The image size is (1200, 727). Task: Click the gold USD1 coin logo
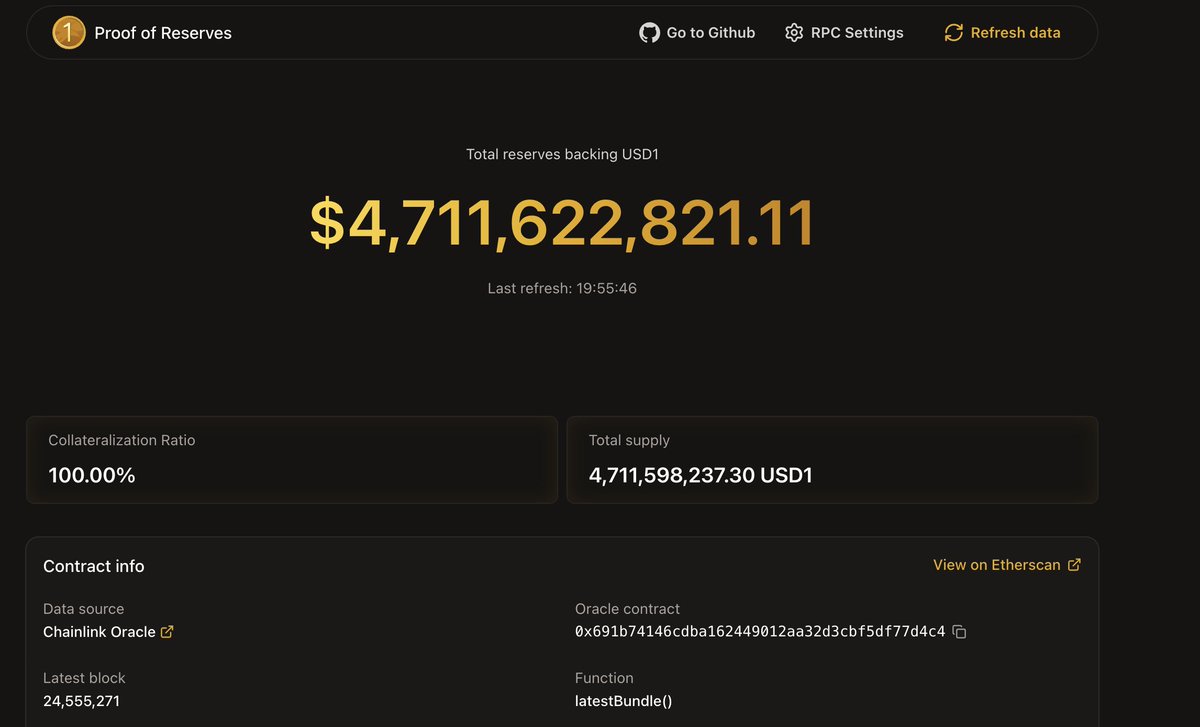coord(69,33)
